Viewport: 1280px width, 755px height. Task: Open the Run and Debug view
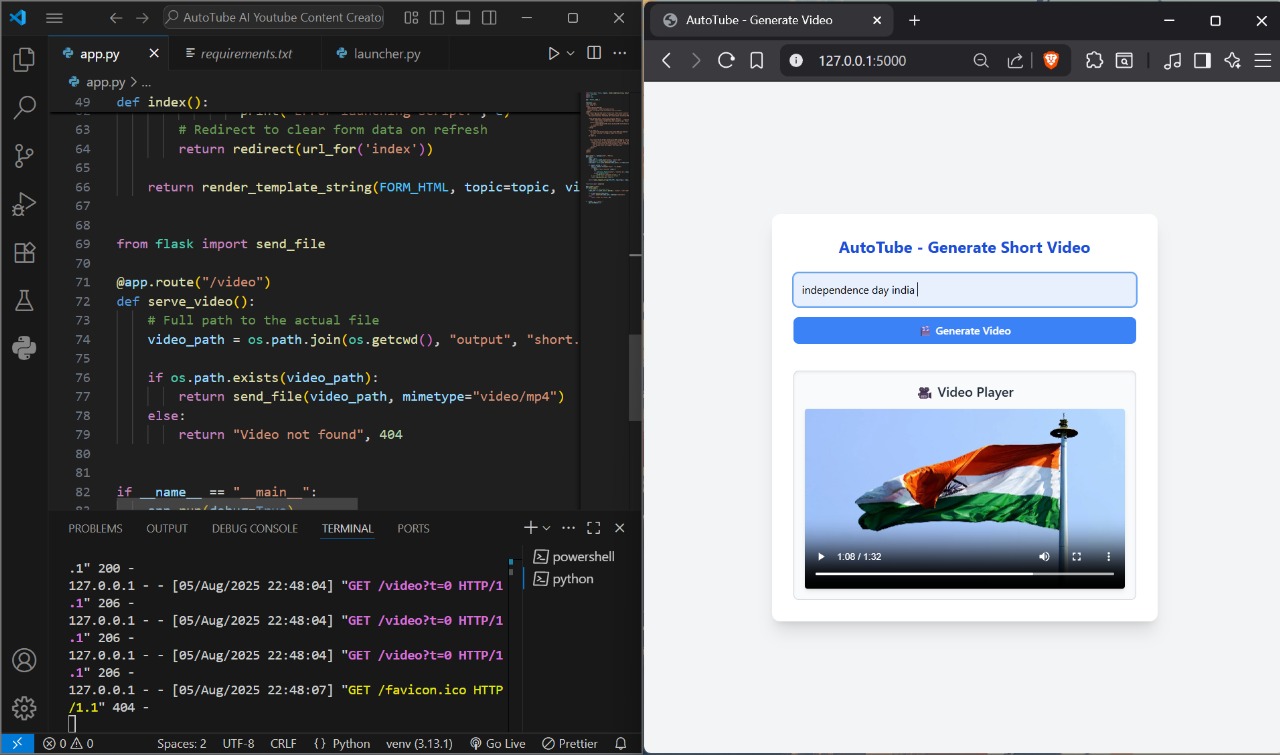coord(24,204)
